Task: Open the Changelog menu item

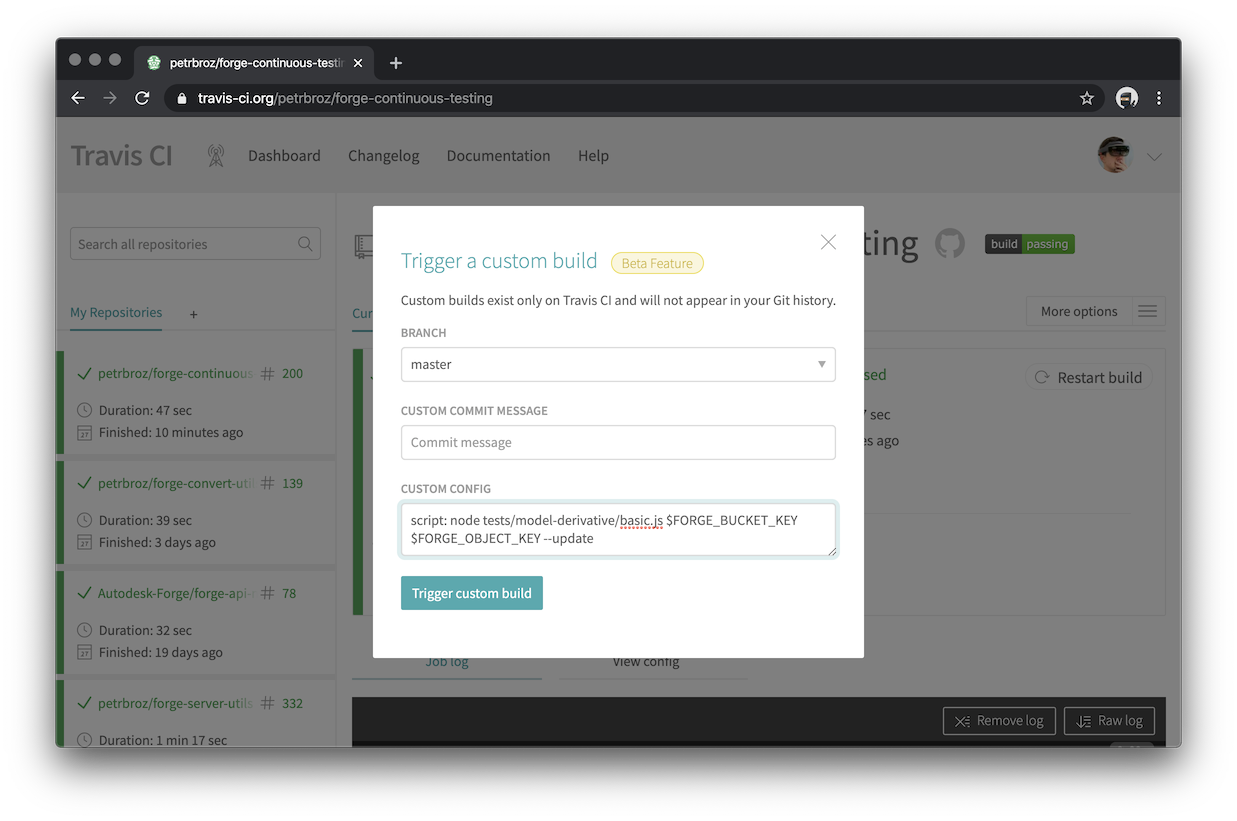Action: (x=384, y=156)
